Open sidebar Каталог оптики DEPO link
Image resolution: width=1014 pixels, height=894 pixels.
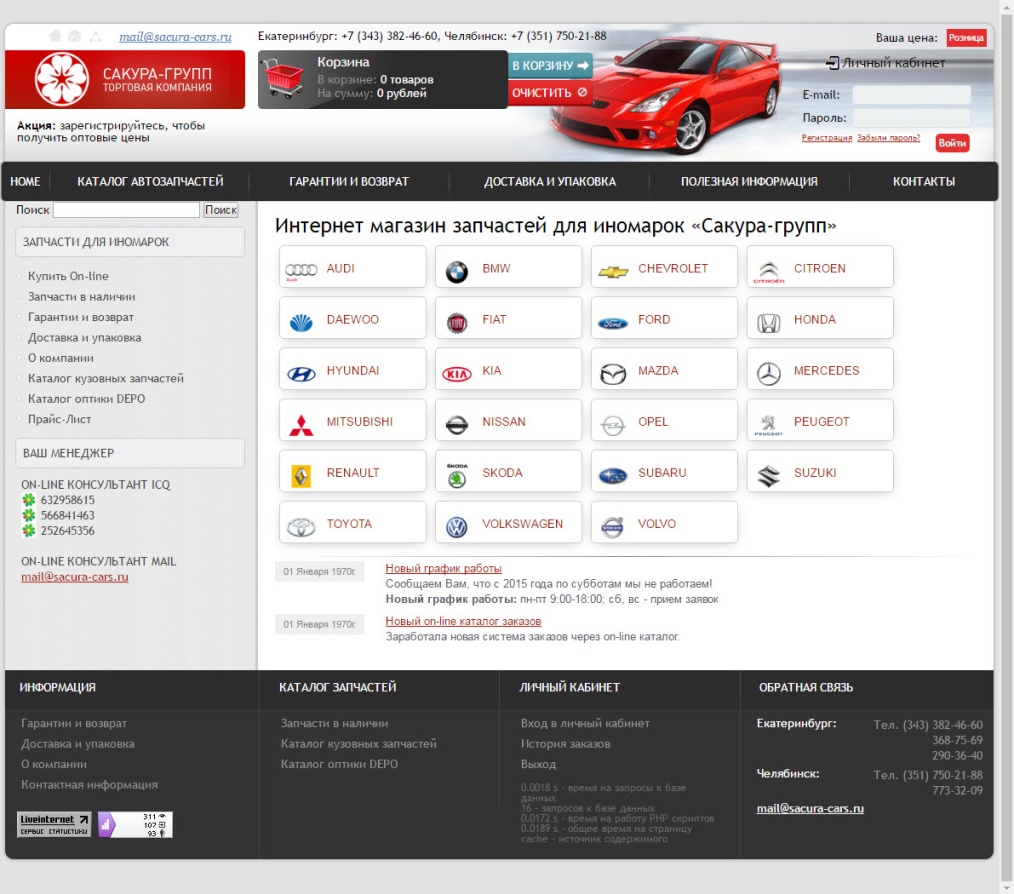coord(86,399)
